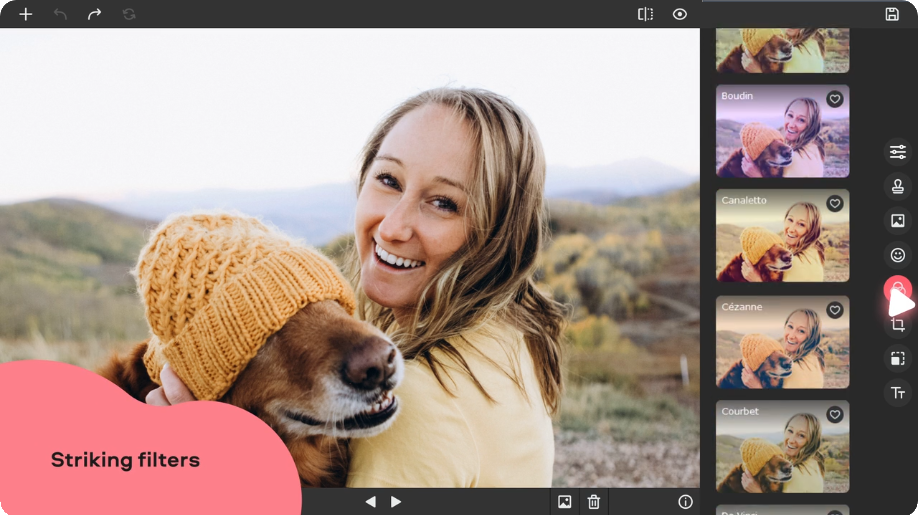Click the image icon in the bottom bar
918x515 pixels.
[x=564, y=502]
